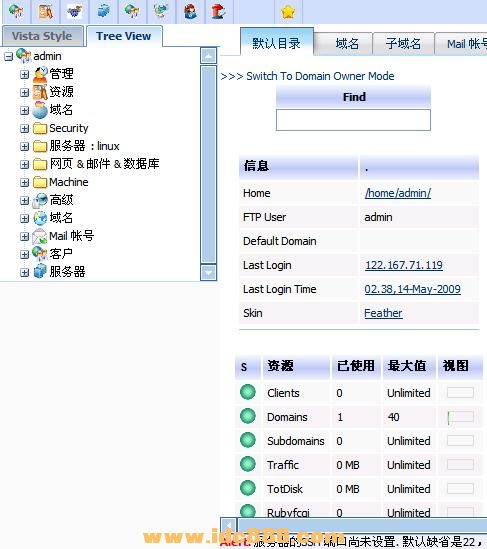The height and width of the screenshot is (549, 487).
Task: Click the tree panel scroll down arrow
Action: (209, 272)
